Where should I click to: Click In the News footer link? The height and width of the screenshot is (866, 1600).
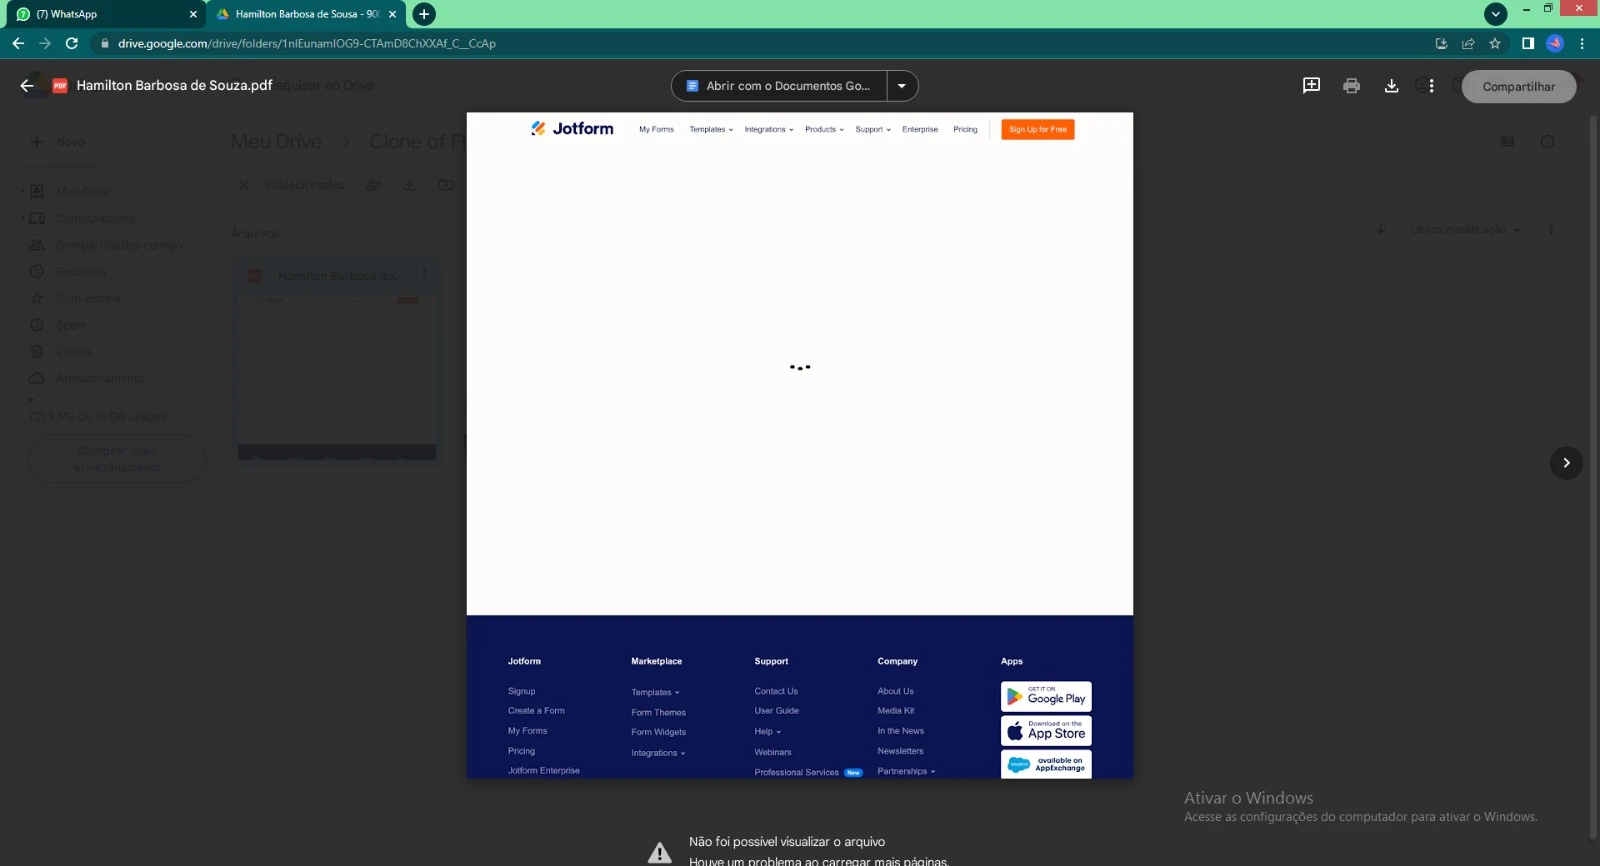coord(900,731)
